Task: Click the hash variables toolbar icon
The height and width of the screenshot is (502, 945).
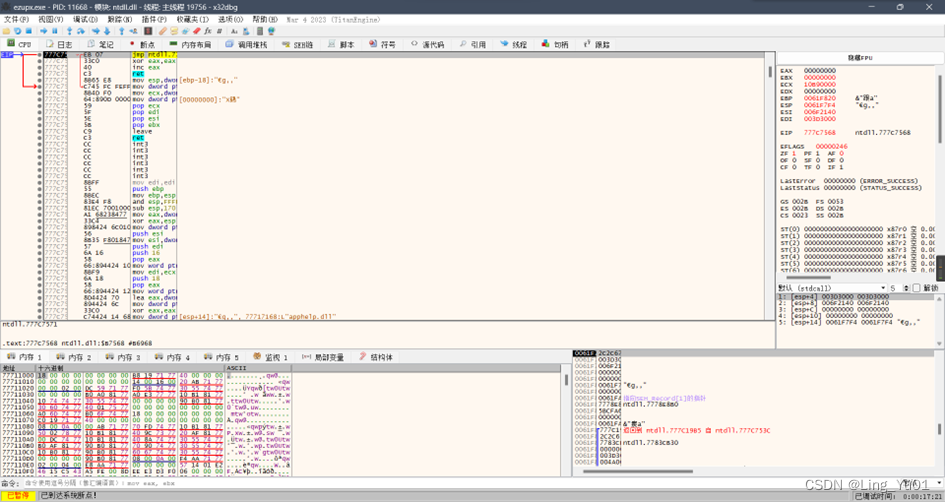Action: pos(219,31)
